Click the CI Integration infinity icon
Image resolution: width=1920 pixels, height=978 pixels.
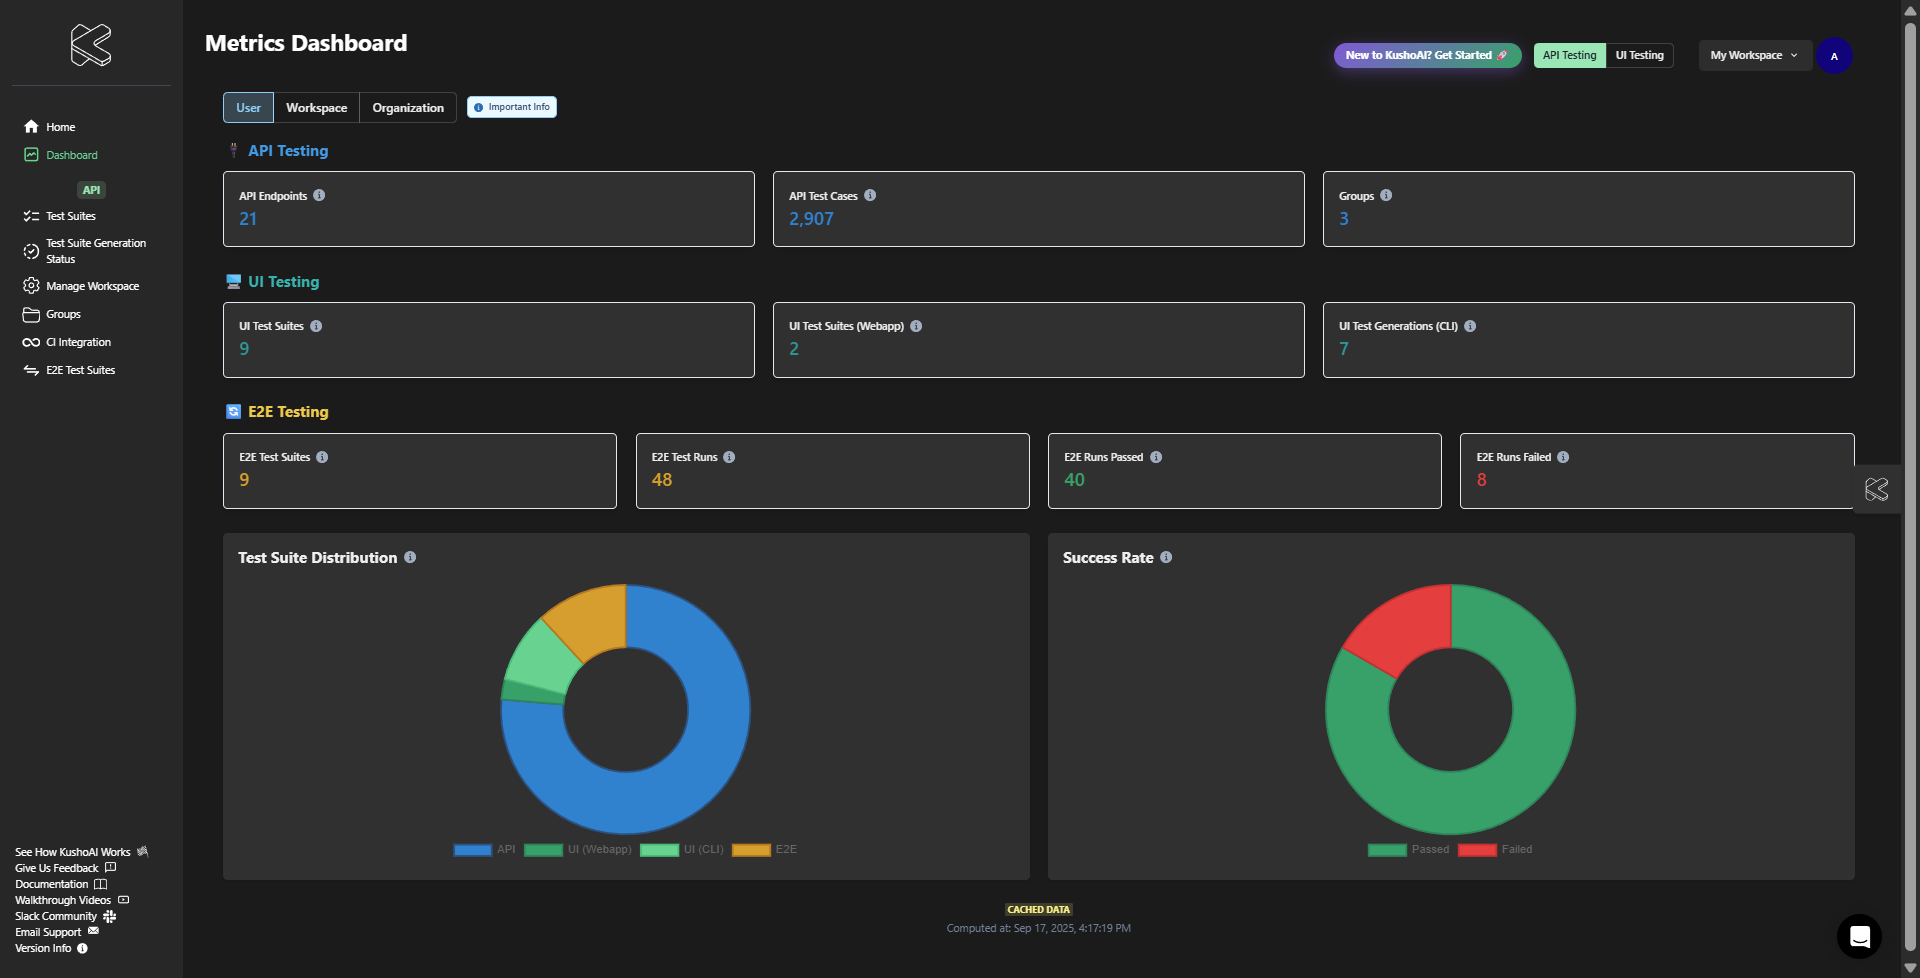coord(31,342)
